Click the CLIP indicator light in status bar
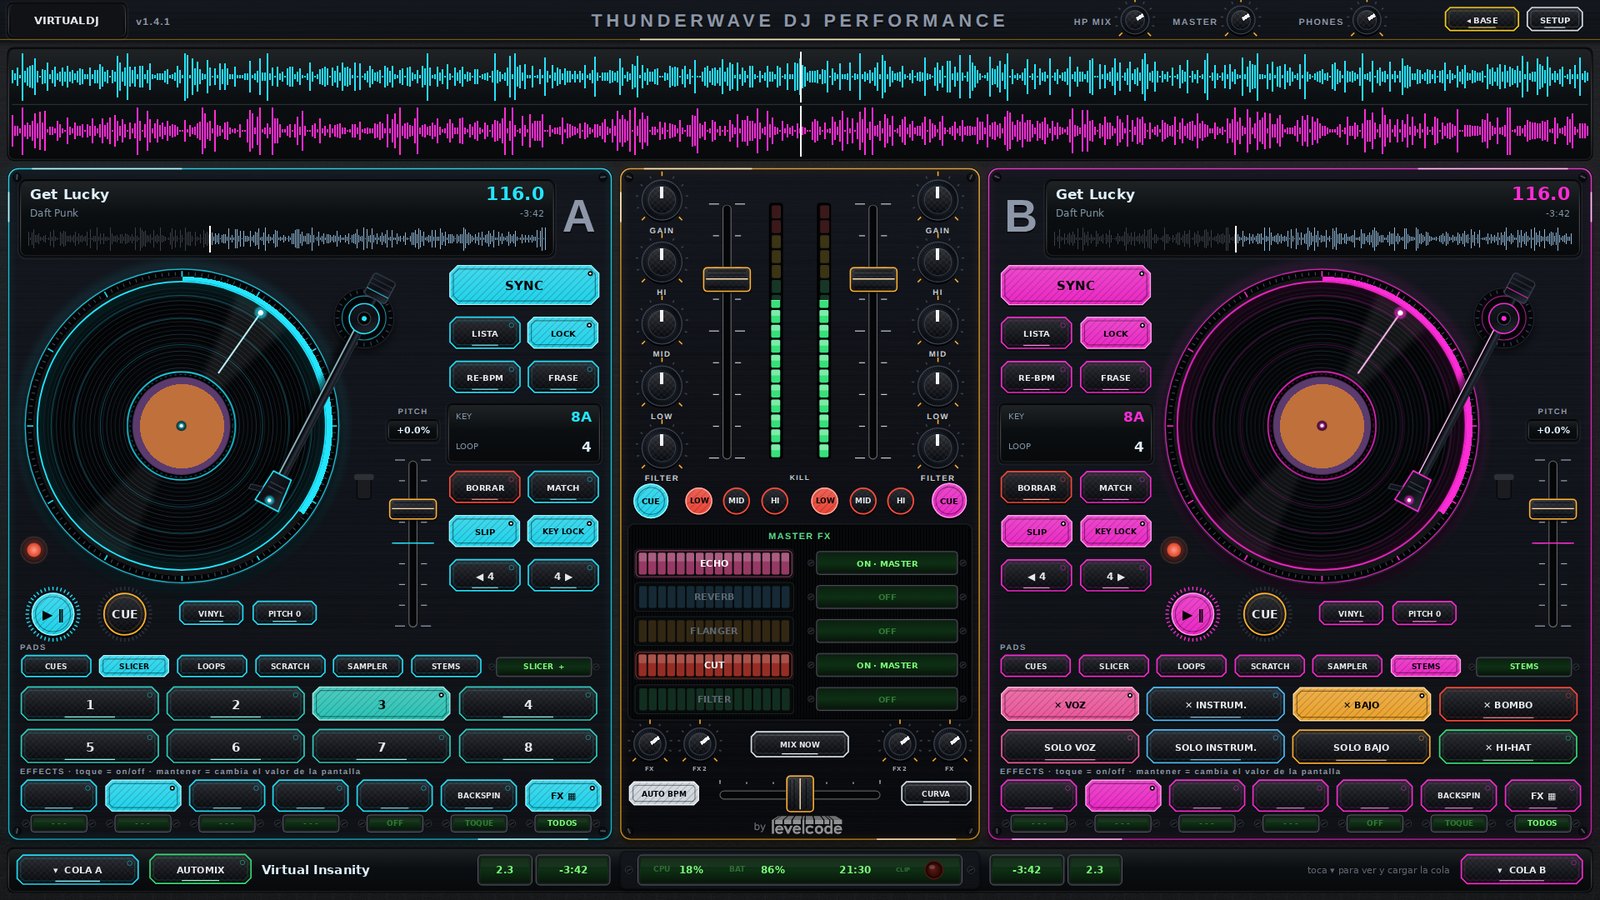The image size is (1600, 900). coord(934,870)
